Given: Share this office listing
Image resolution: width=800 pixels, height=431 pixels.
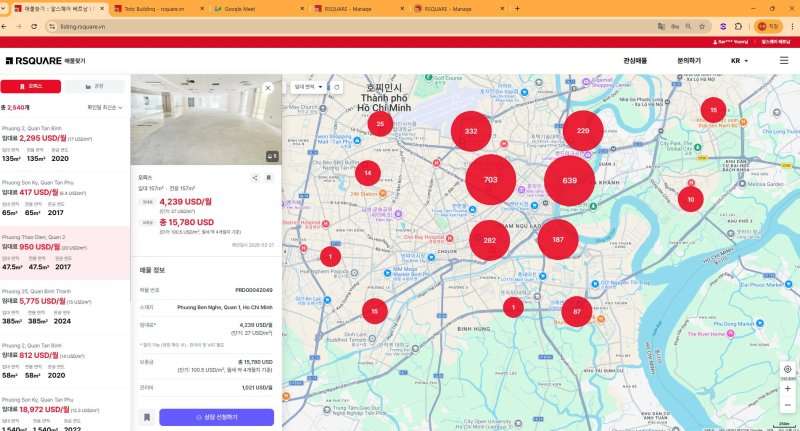Looking at the screenshot, I should [255, 177].
